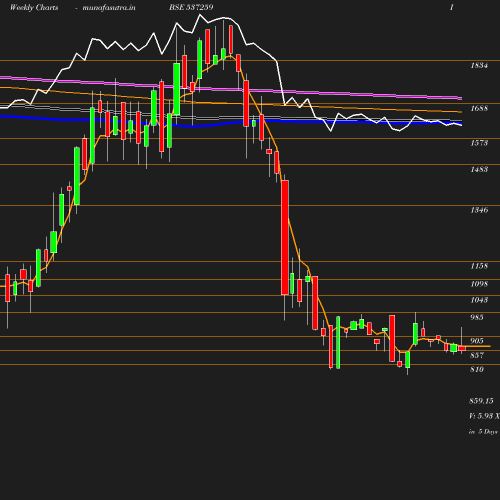500x500 pixels.
Task: Click the 1834 price level label
Action: tap(479, 65)
